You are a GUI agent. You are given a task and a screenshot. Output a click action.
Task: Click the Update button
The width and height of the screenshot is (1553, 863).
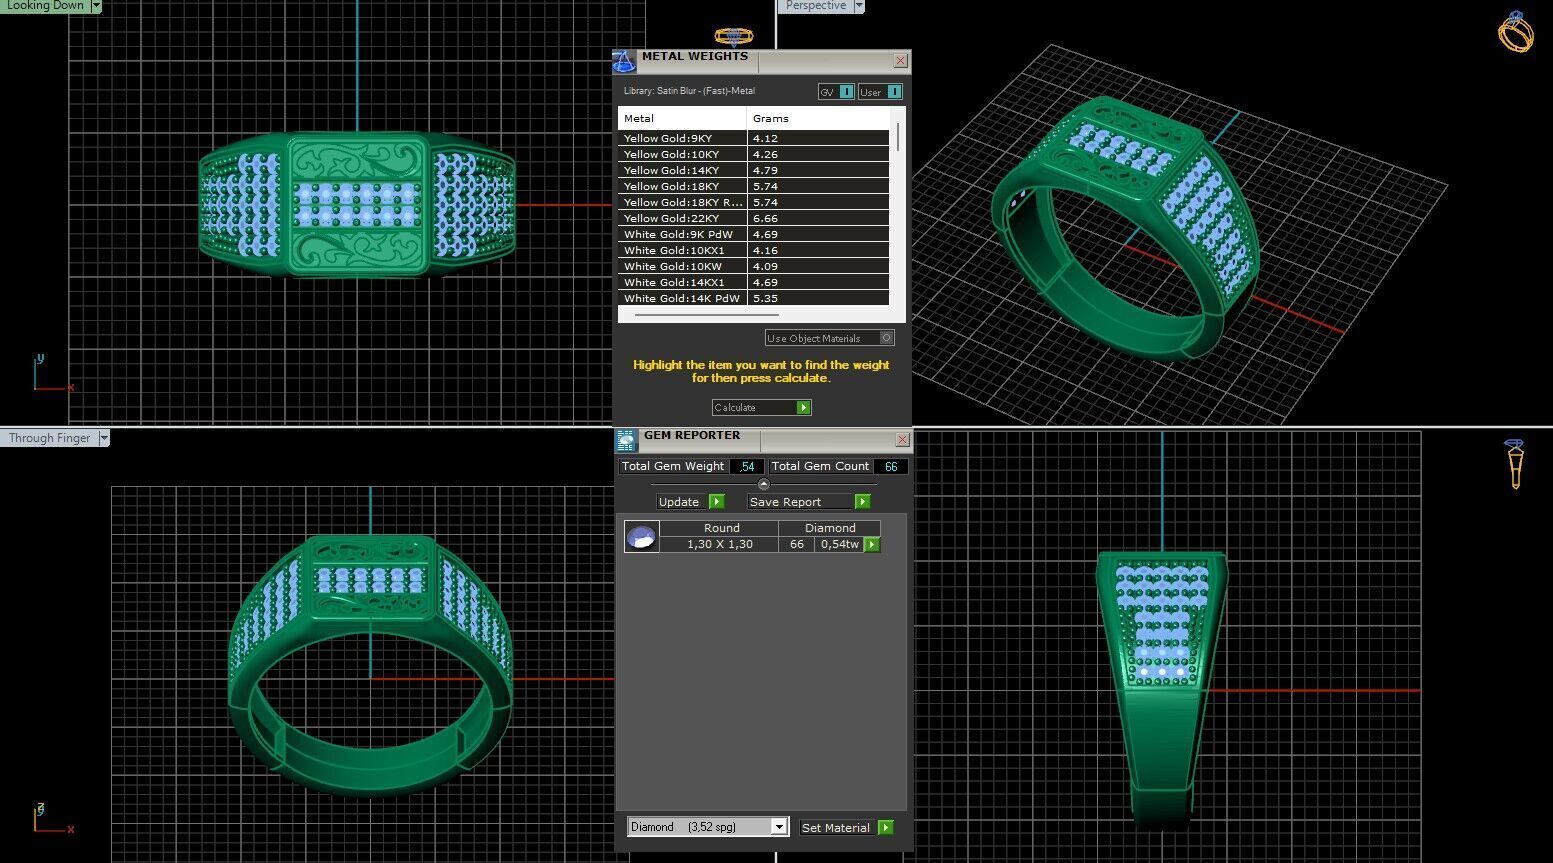coord(690,502)
